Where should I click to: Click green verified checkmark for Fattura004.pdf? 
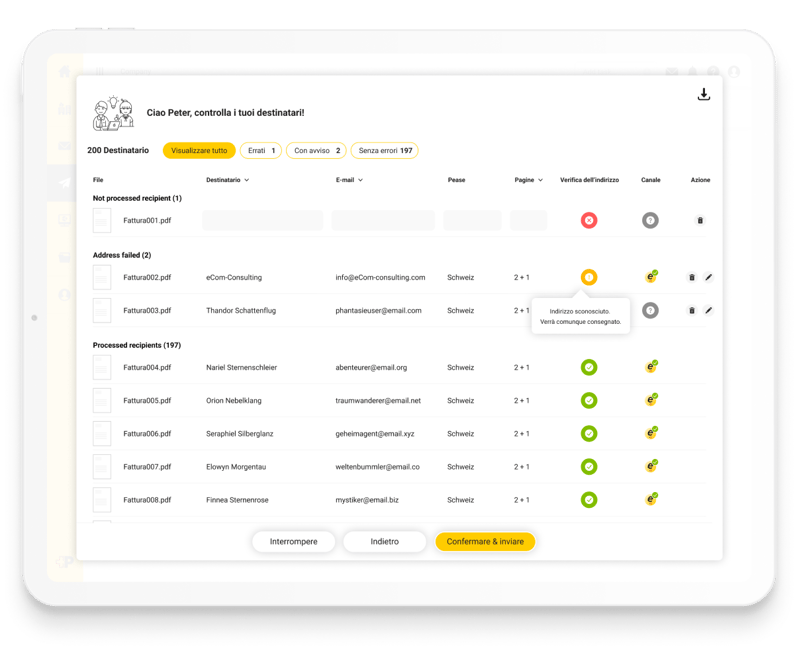pos(589,367)
